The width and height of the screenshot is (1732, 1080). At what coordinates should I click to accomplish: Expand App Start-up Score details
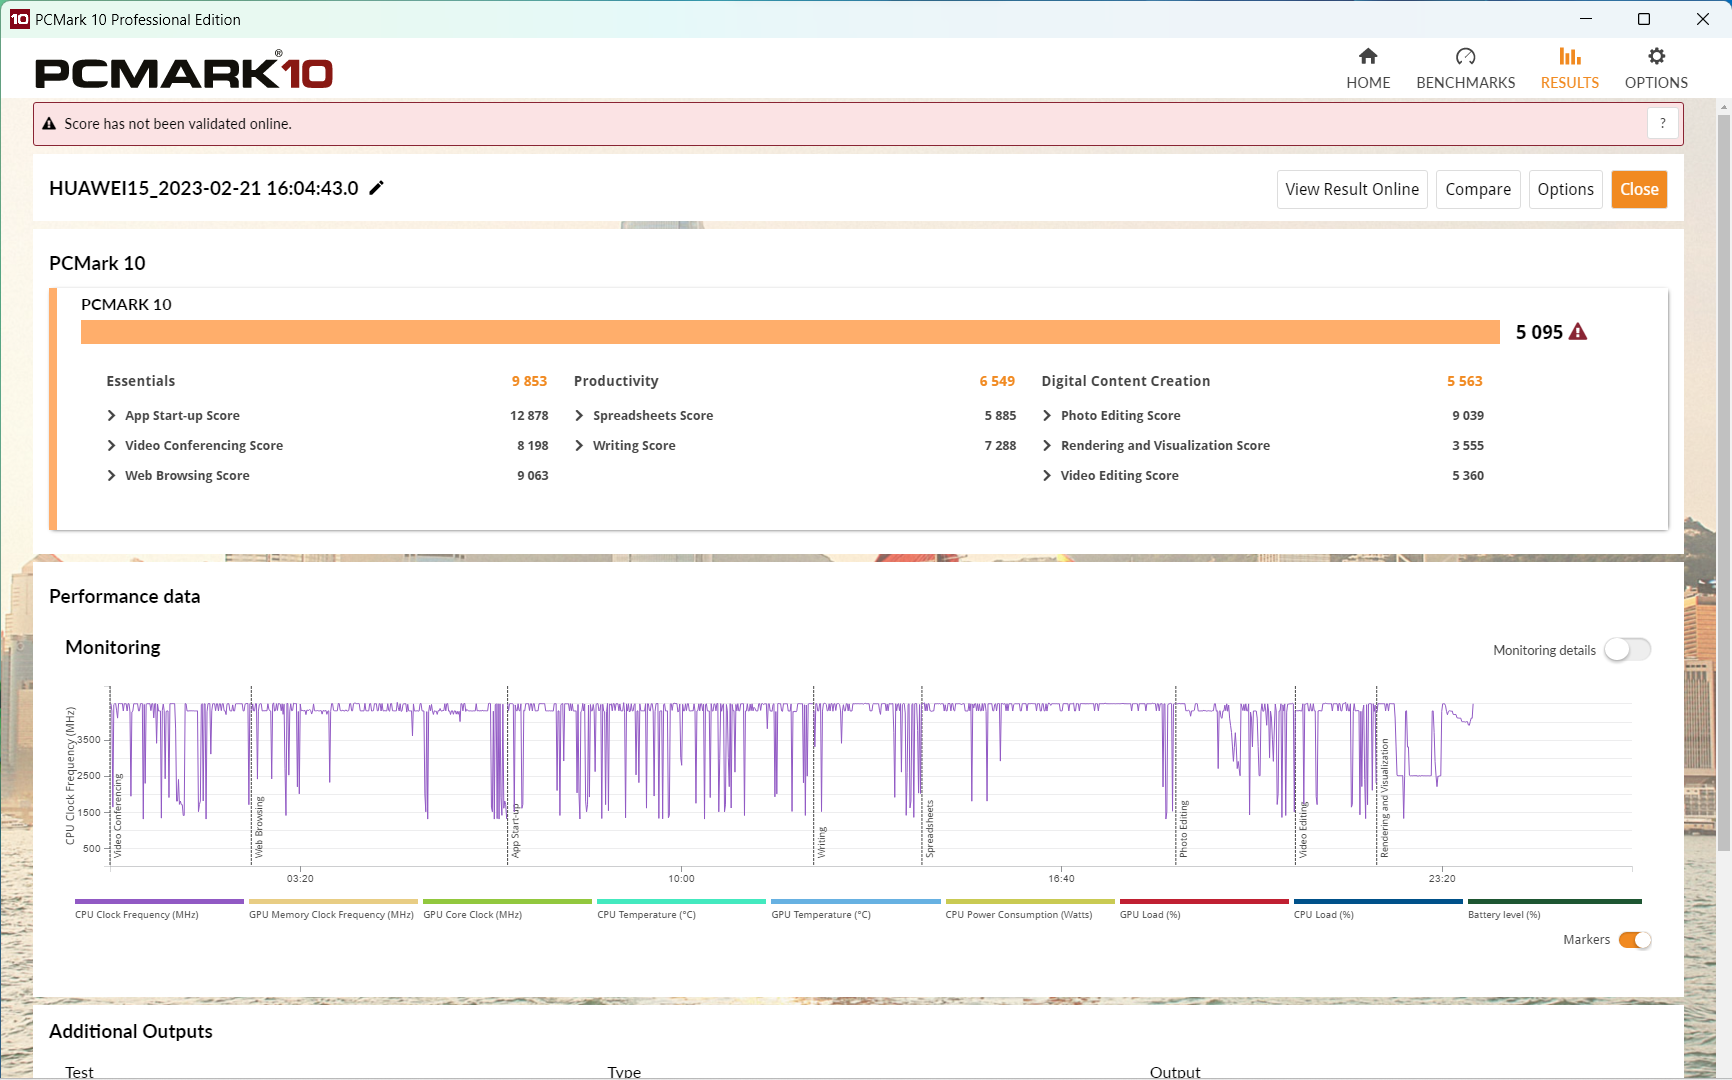coord(111,416)
